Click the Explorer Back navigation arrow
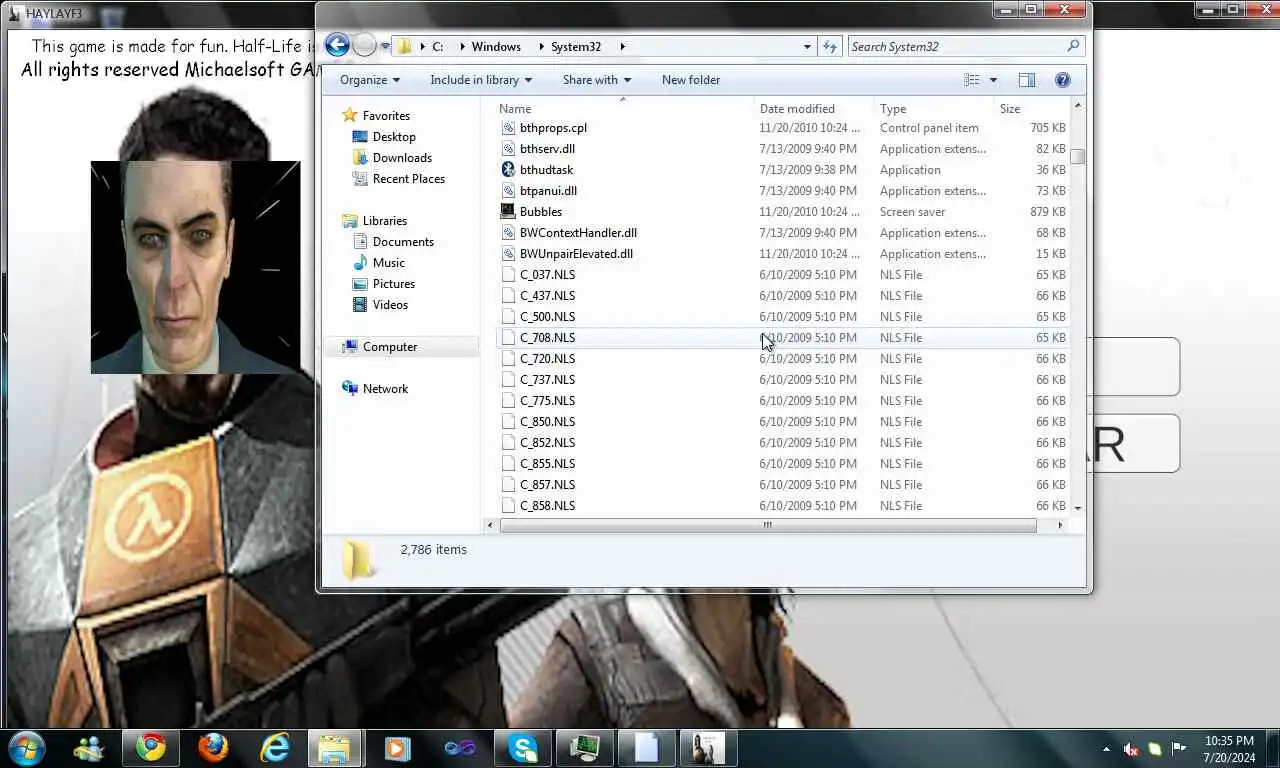Image resolution: width=1280 pixels, height=768 pixels. coord(337,45)
